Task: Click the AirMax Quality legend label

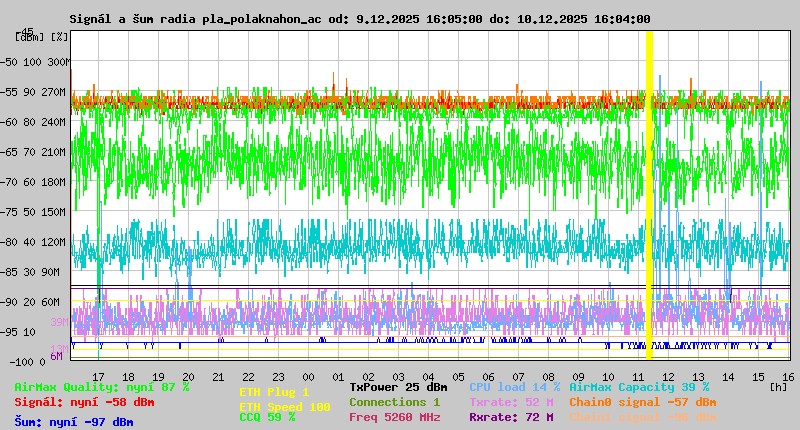Action: pyautogui.click(x=101, y=387)
